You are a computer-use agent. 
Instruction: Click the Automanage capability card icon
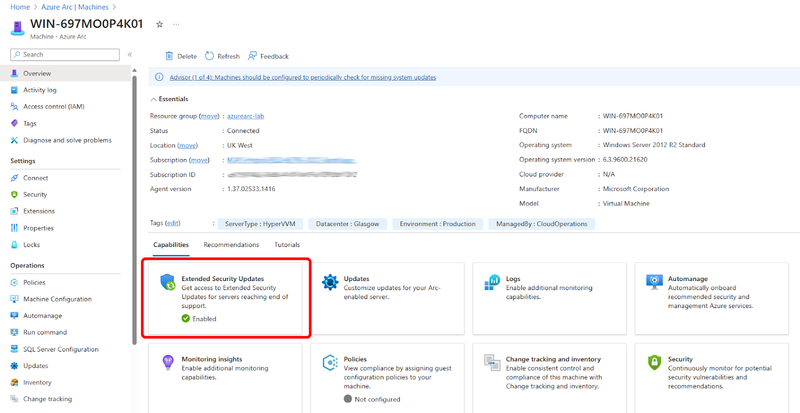click(x=654, y=282)
